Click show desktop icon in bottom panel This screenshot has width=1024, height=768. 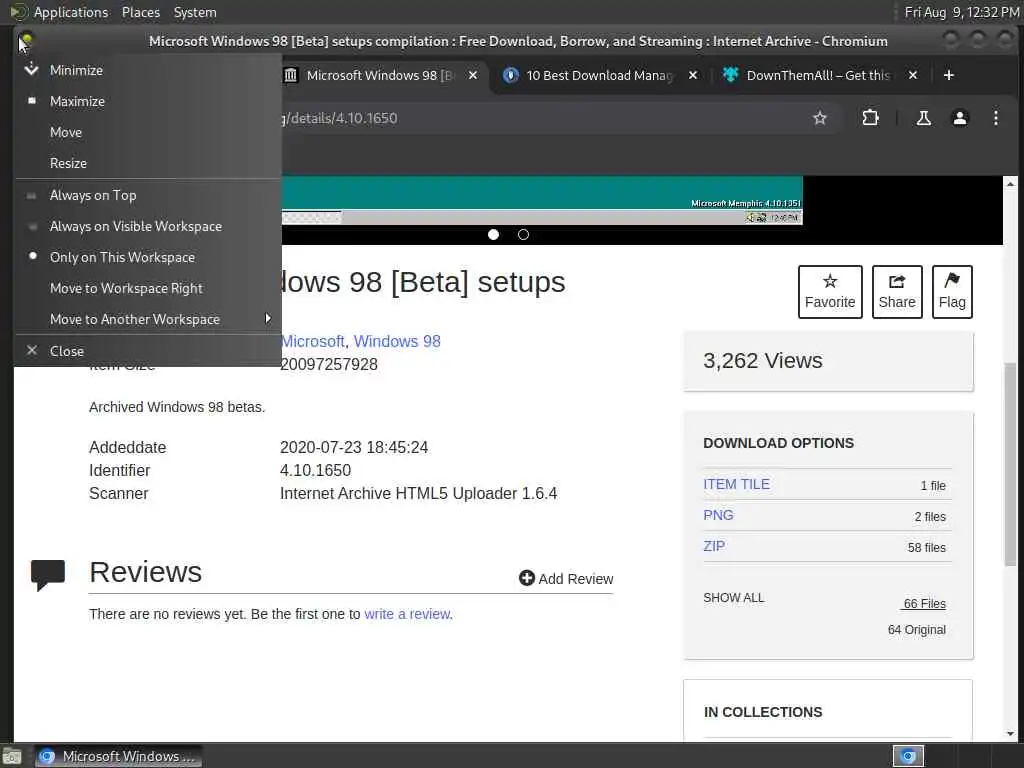click(11, 756)
